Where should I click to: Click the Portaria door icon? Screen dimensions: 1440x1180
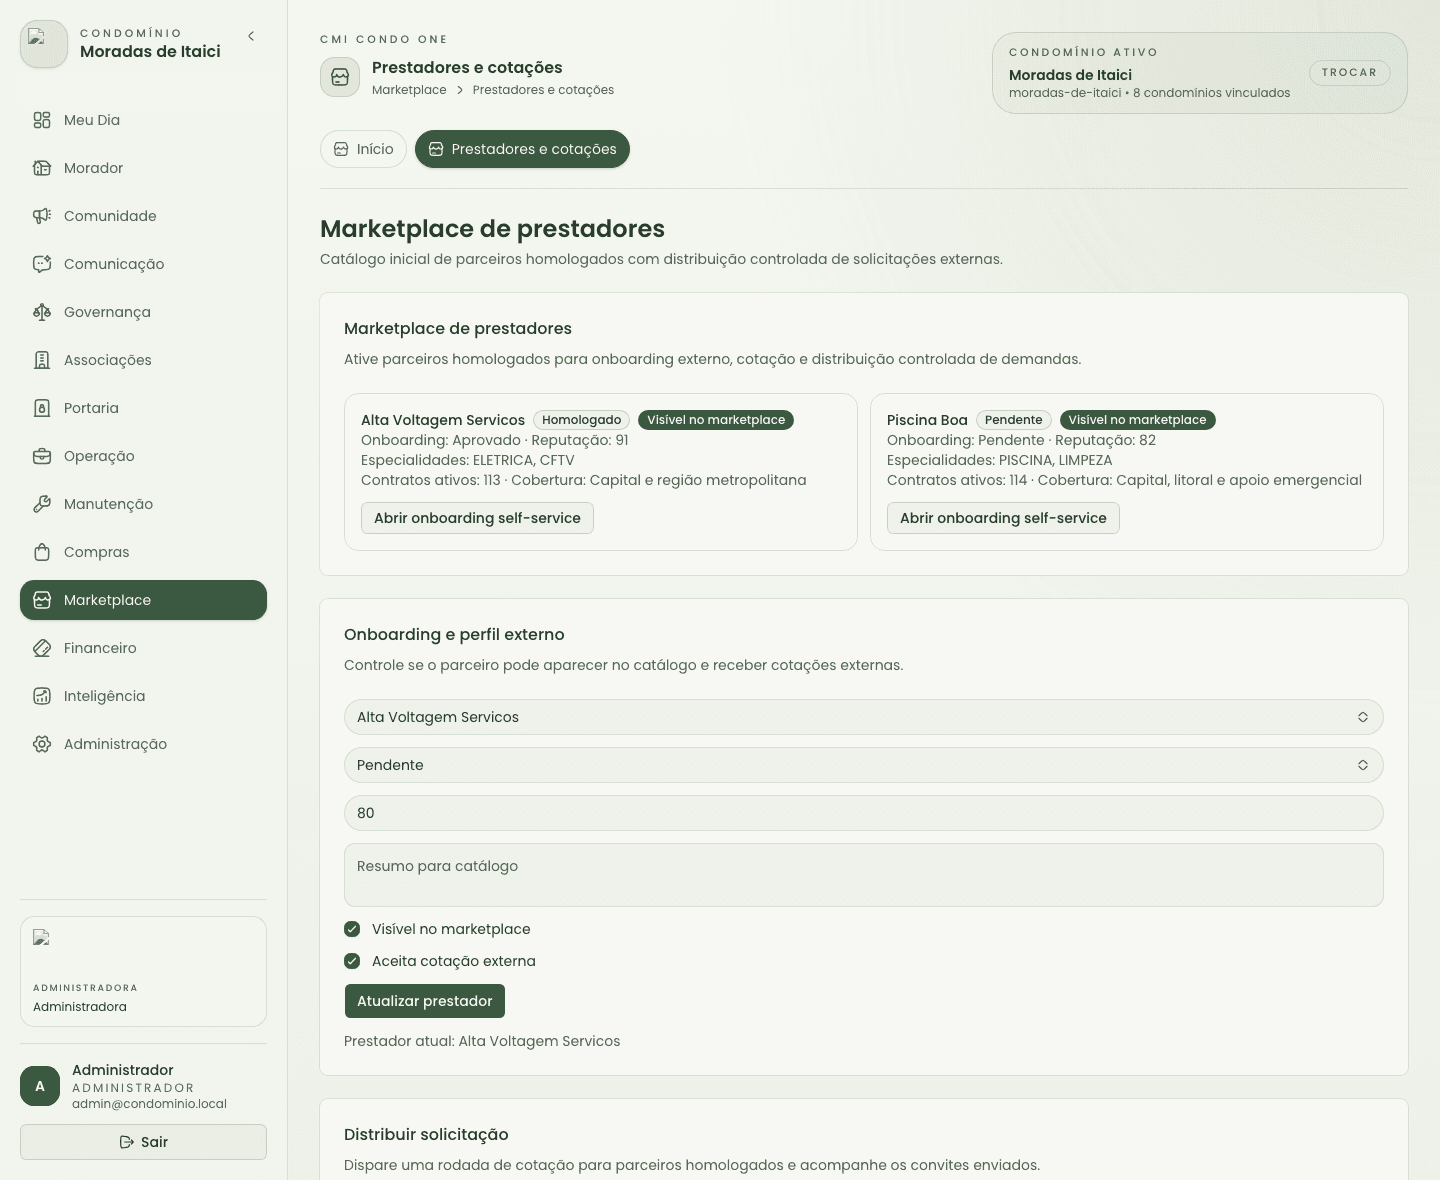click(x=42, y=408)
